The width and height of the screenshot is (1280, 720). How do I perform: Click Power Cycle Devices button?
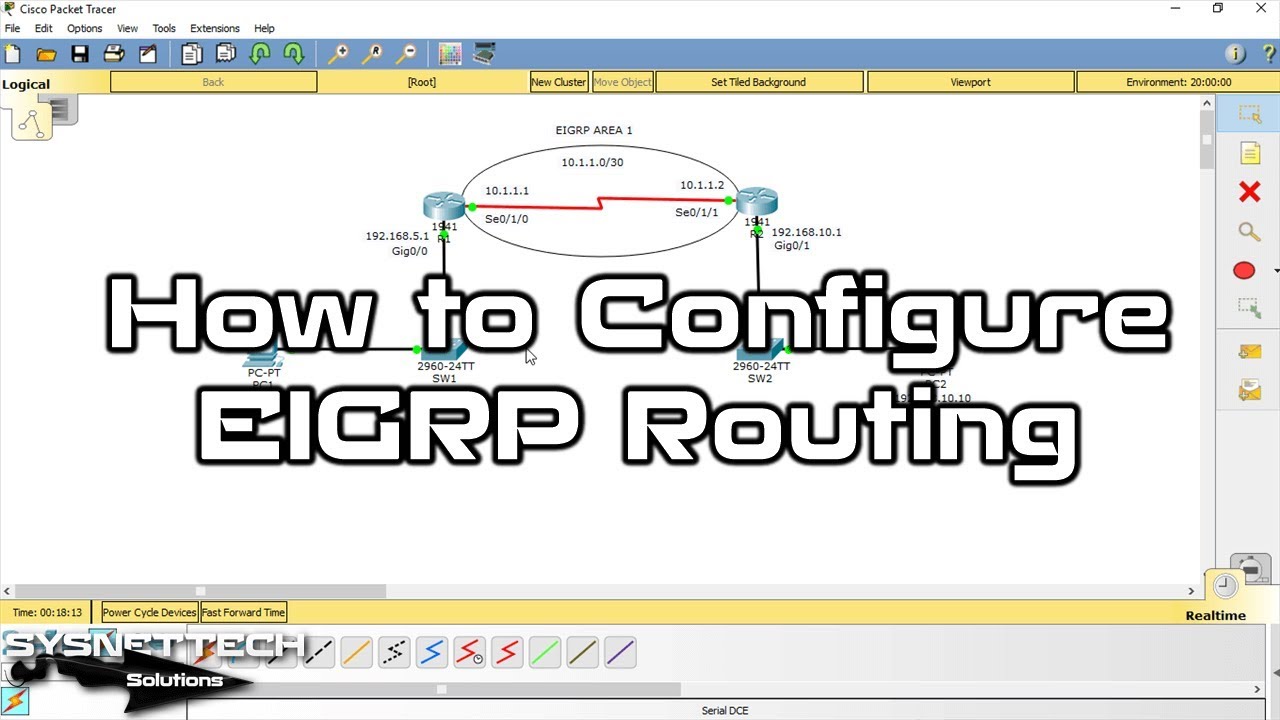click(x=149, y=612)
